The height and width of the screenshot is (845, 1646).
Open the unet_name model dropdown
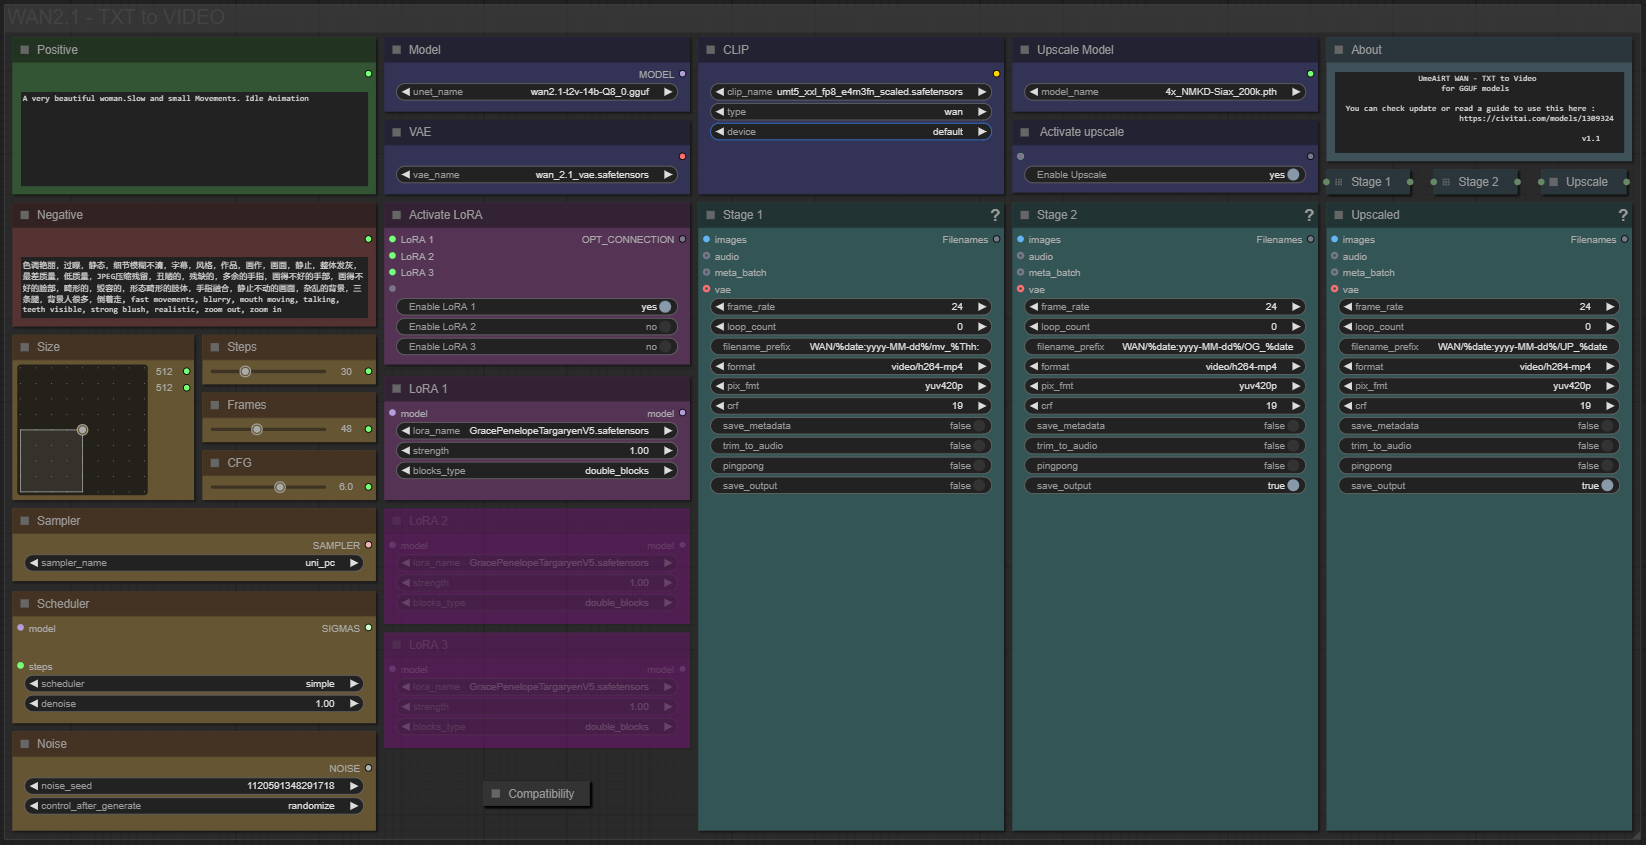(x=537, y=92)
